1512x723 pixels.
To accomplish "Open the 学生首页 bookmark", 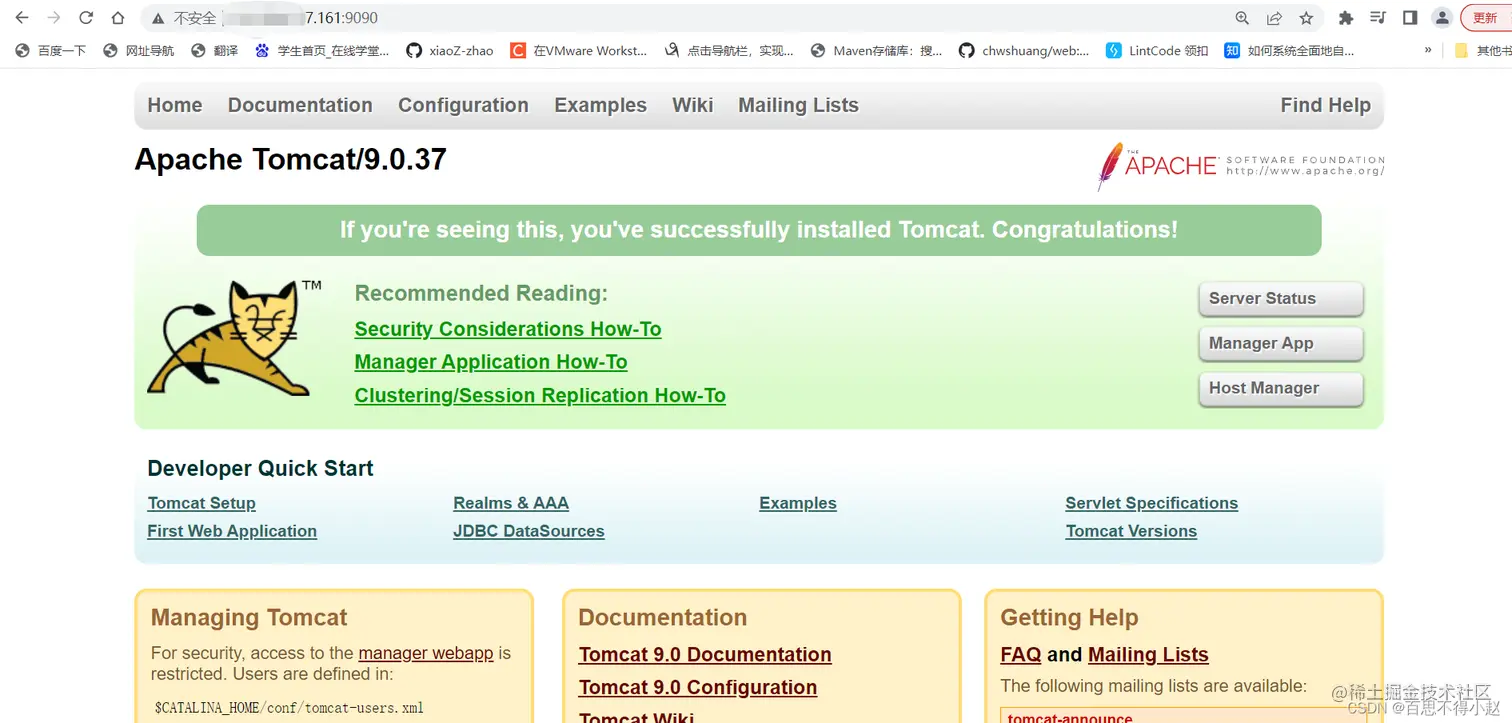I will coord(322,50).
